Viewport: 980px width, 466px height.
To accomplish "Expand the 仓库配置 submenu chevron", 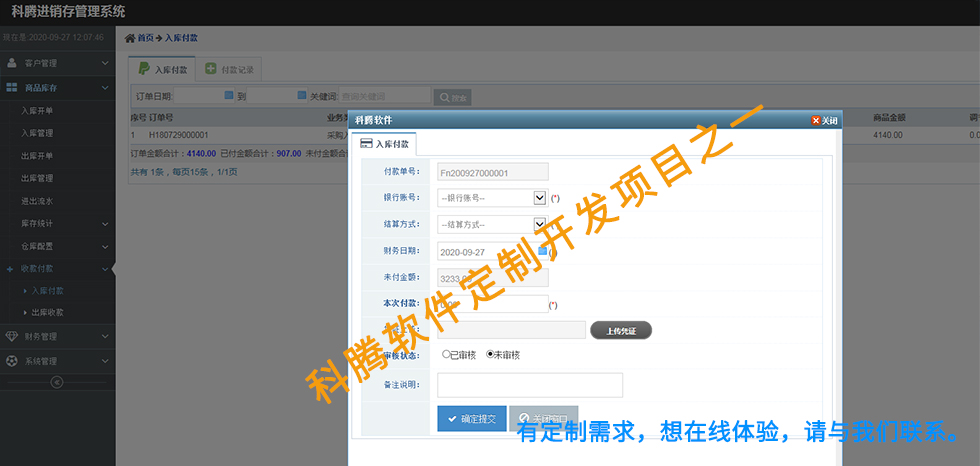I will point(105,247).
